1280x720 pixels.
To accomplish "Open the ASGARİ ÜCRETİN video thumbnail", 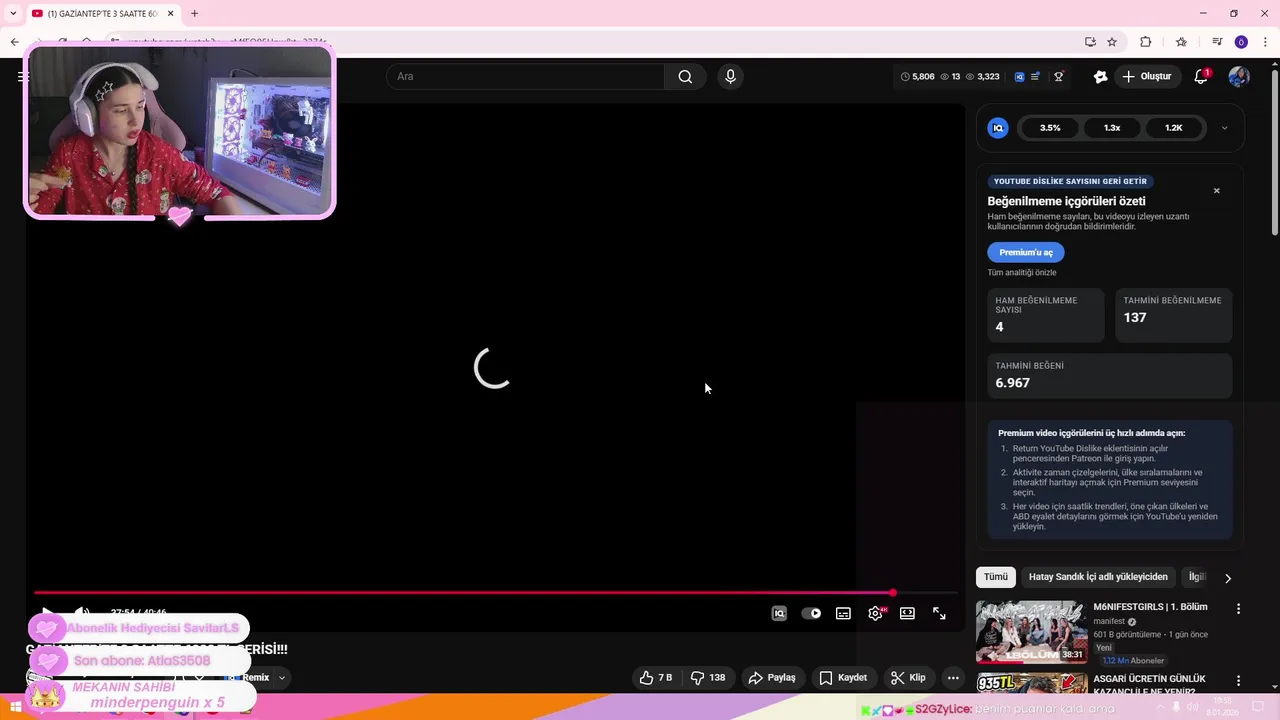I will (1031, 683).
